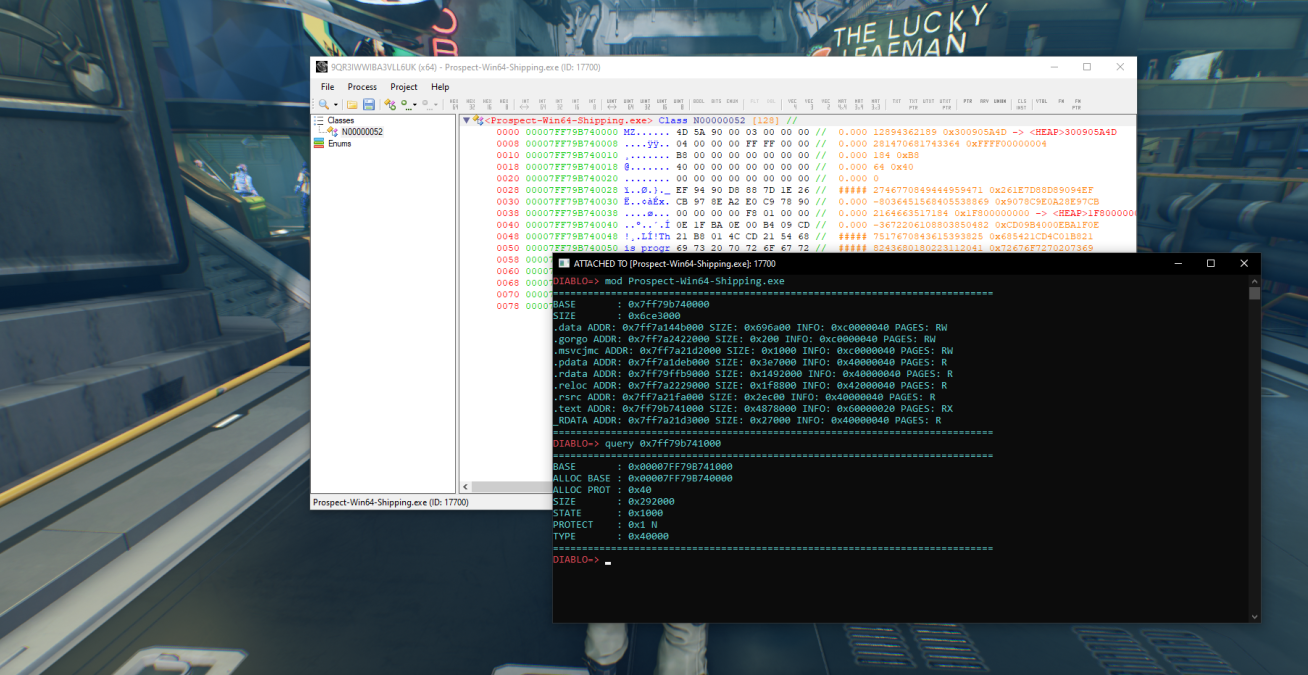Open the Process menu
The height and width of the screenshot is (675, 1308).
[361, 87]
